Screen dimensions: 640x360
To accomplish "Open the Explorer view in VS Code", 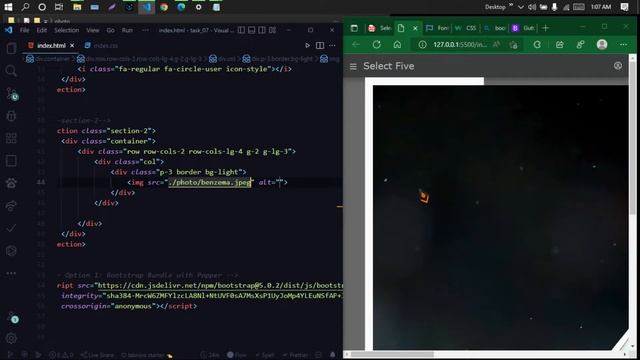I will (11, 48).
